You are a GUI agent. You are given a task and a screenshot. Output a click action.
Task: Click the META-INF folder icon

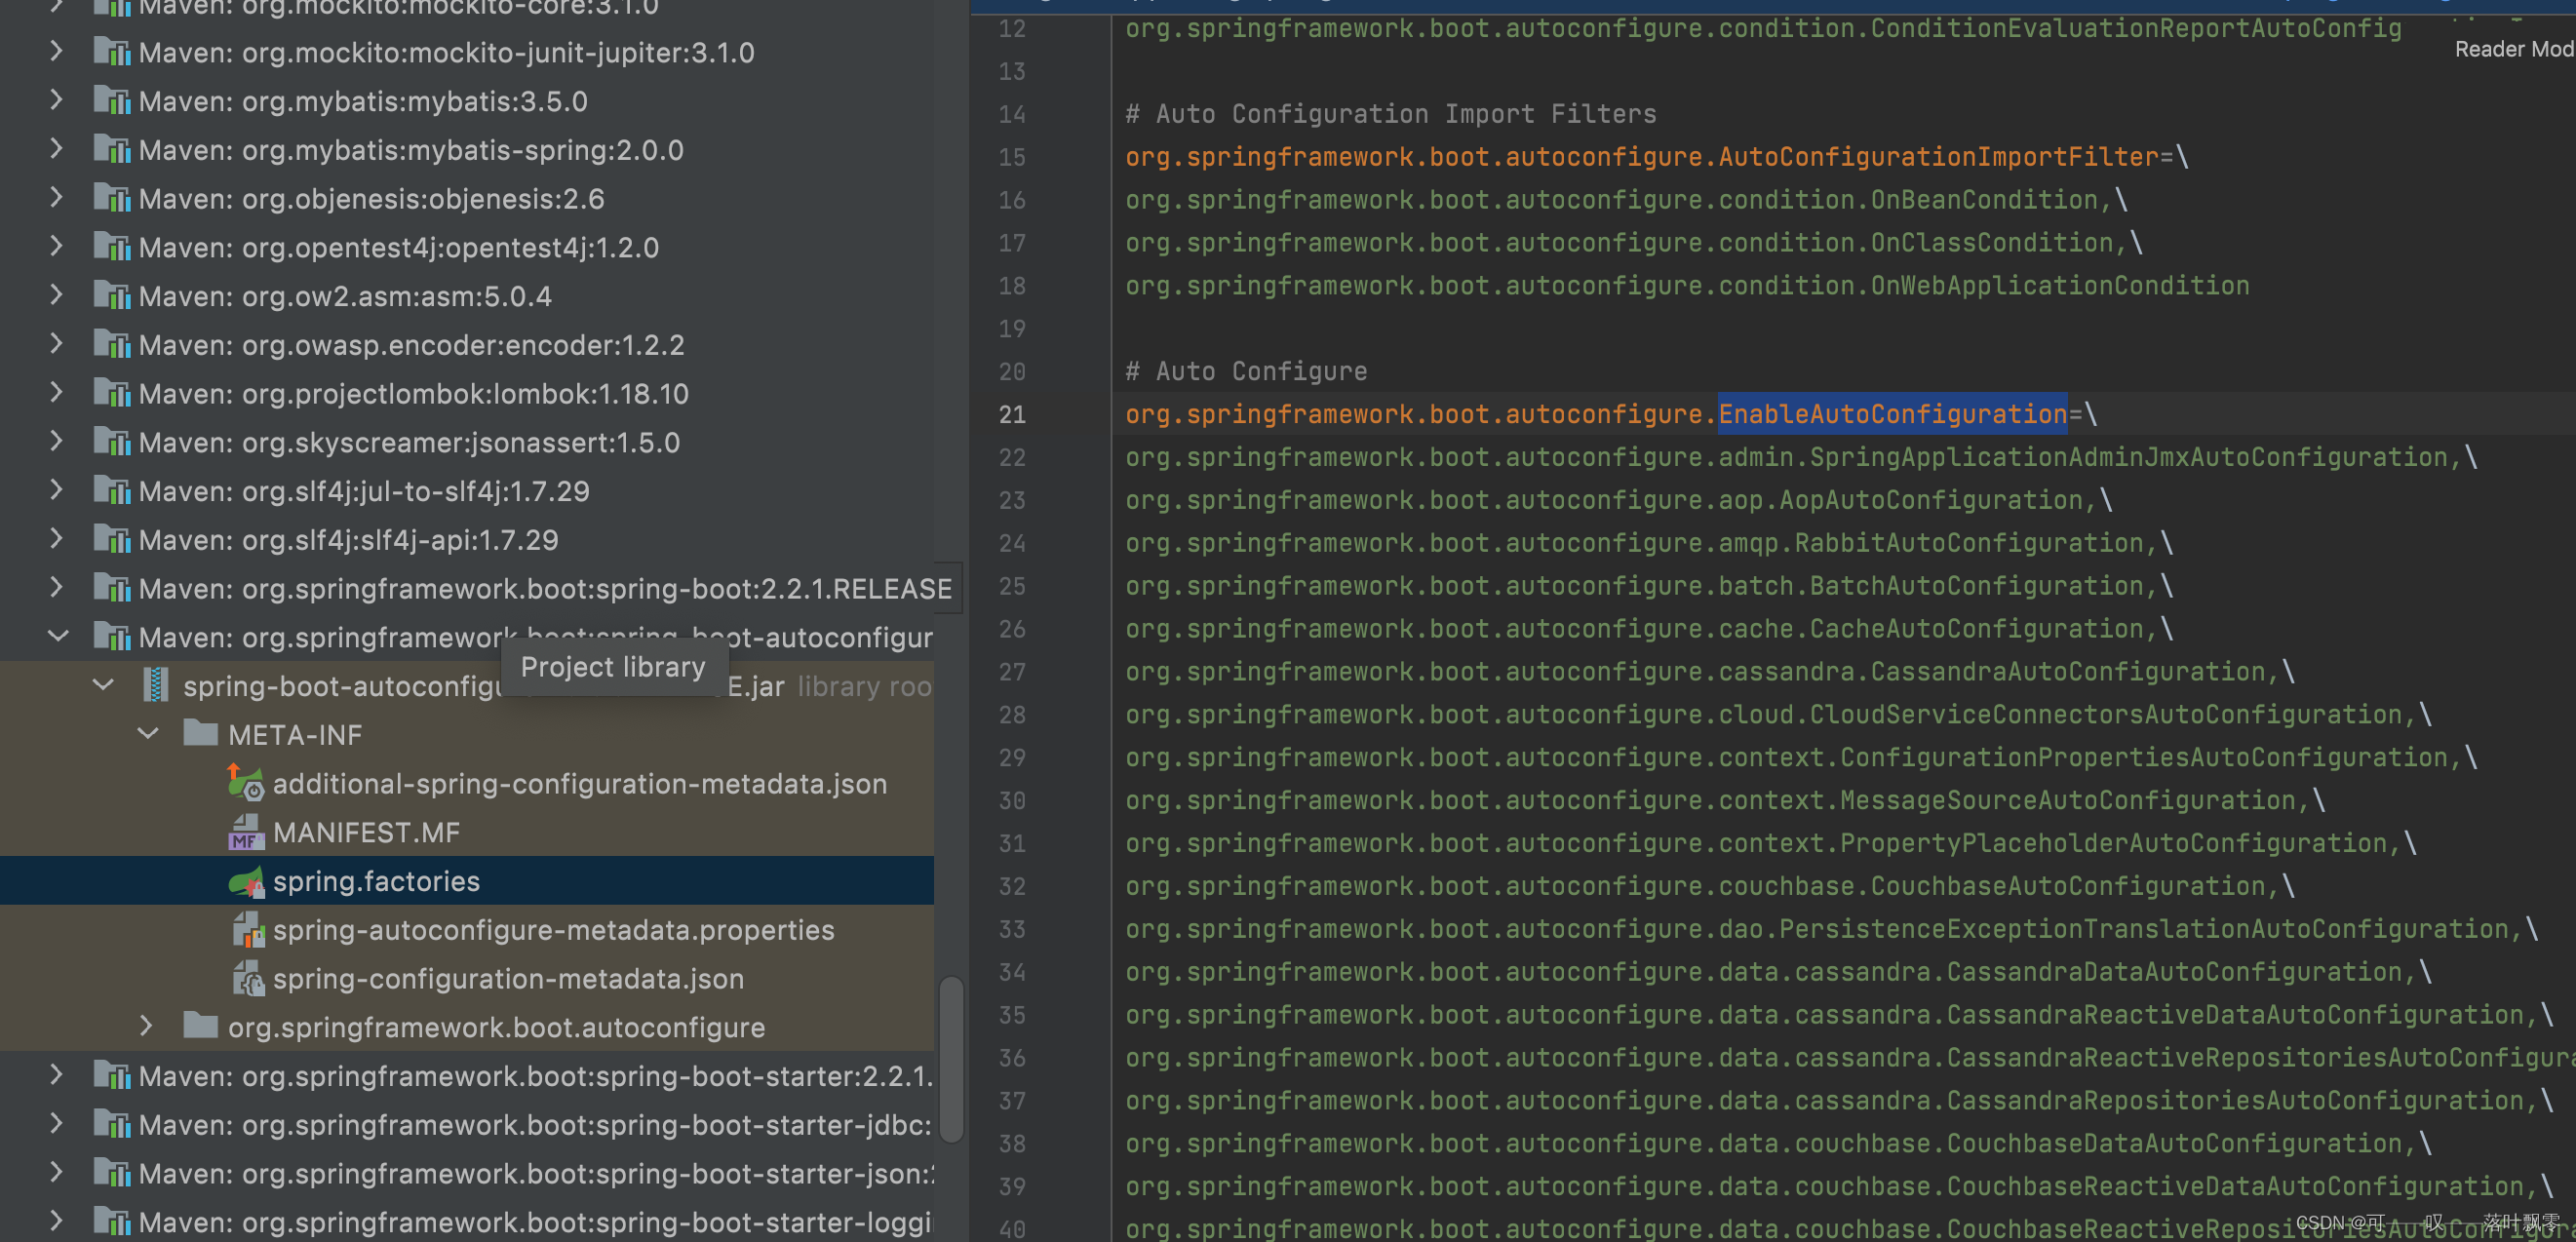coord(200,734)
